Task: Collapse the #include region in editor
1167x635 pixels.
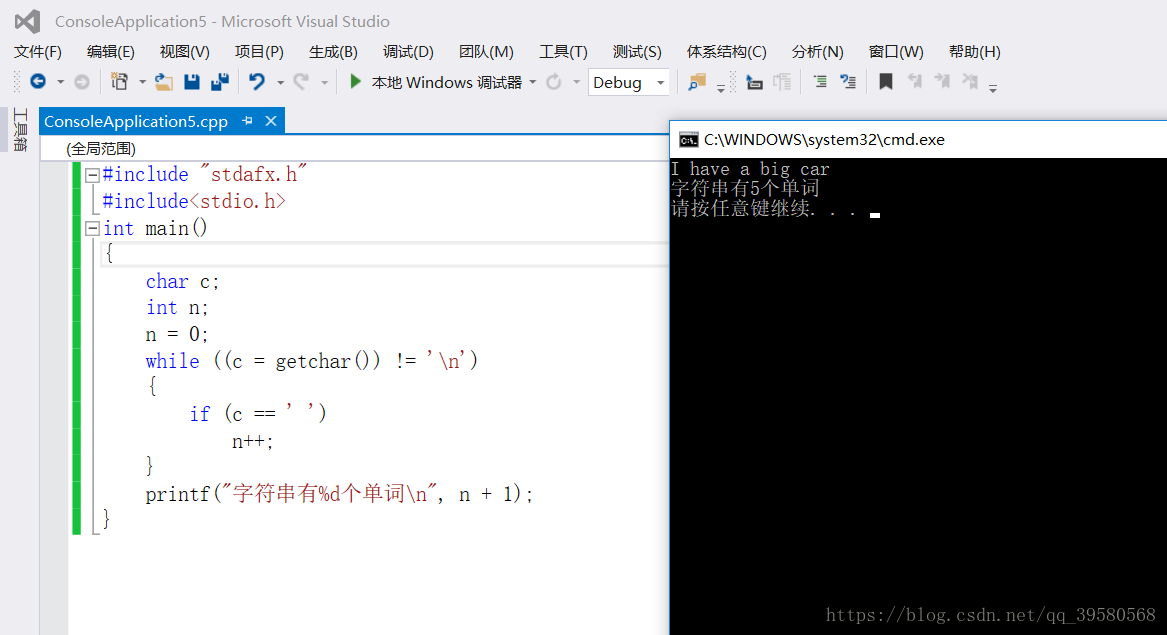Action: click(92, 175)
